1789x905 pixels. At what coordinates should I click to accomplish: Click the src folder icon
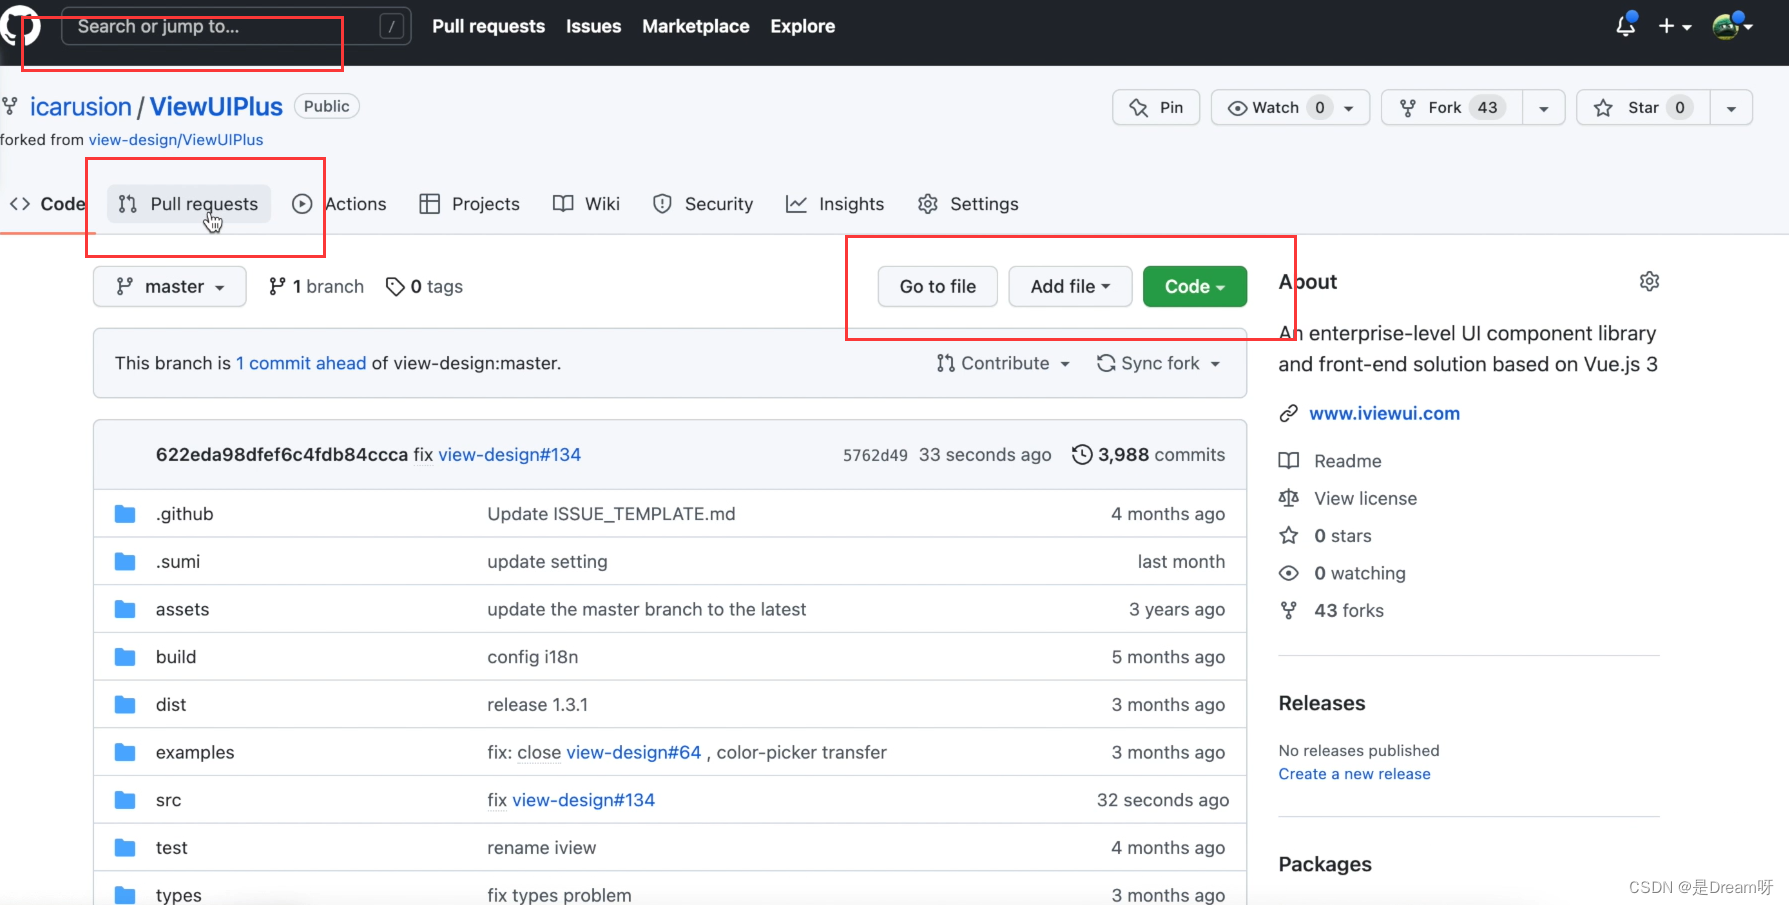(x=125, y=800)
